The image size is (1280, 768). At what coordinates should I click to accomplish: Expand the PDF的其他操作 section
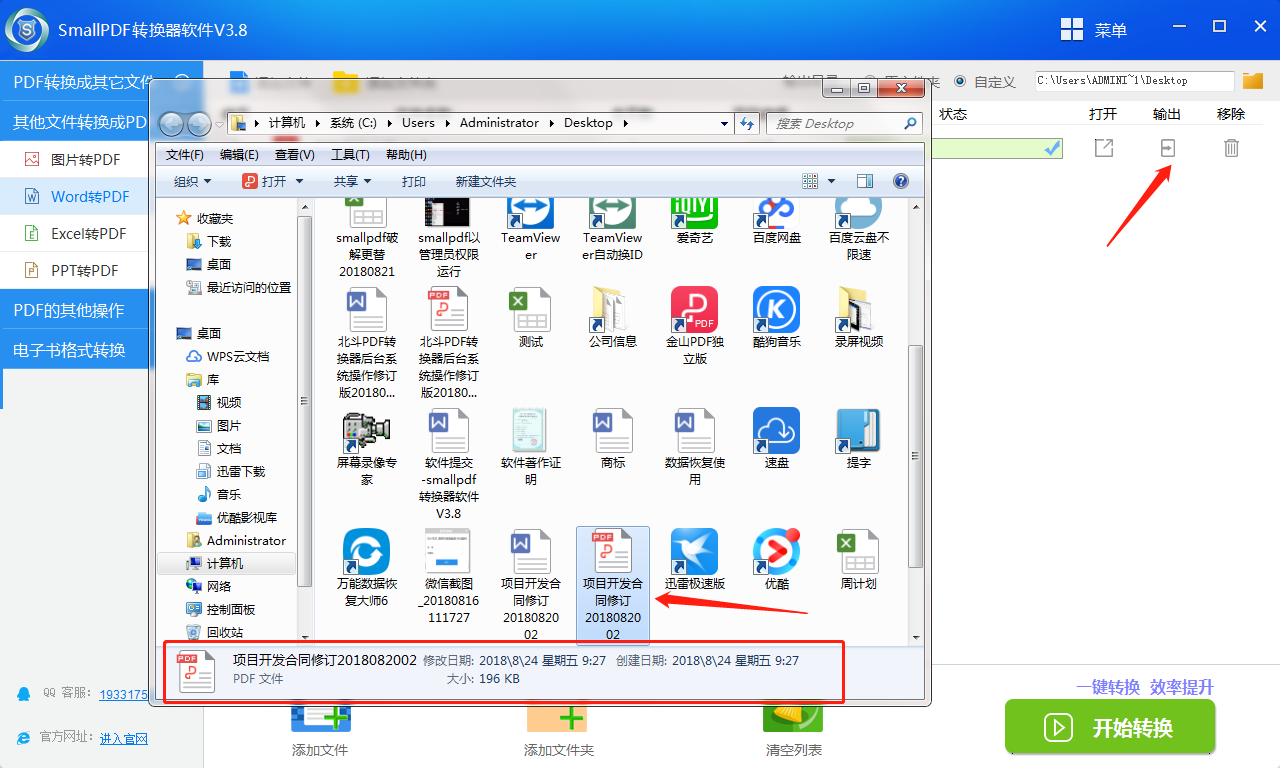point(74,310)
